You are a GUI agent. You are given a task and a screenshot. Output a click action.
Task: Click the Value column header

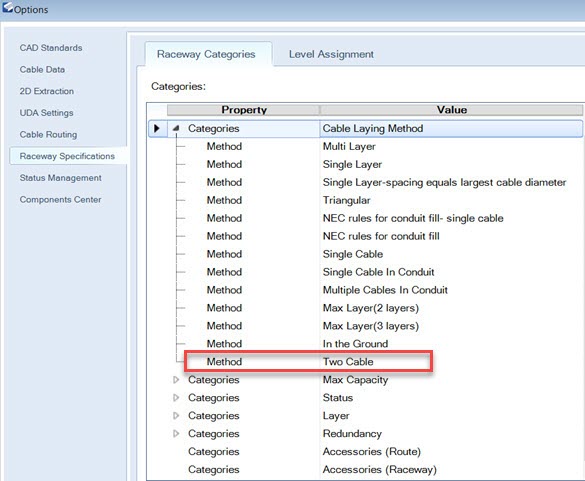(x=451, y=110)
